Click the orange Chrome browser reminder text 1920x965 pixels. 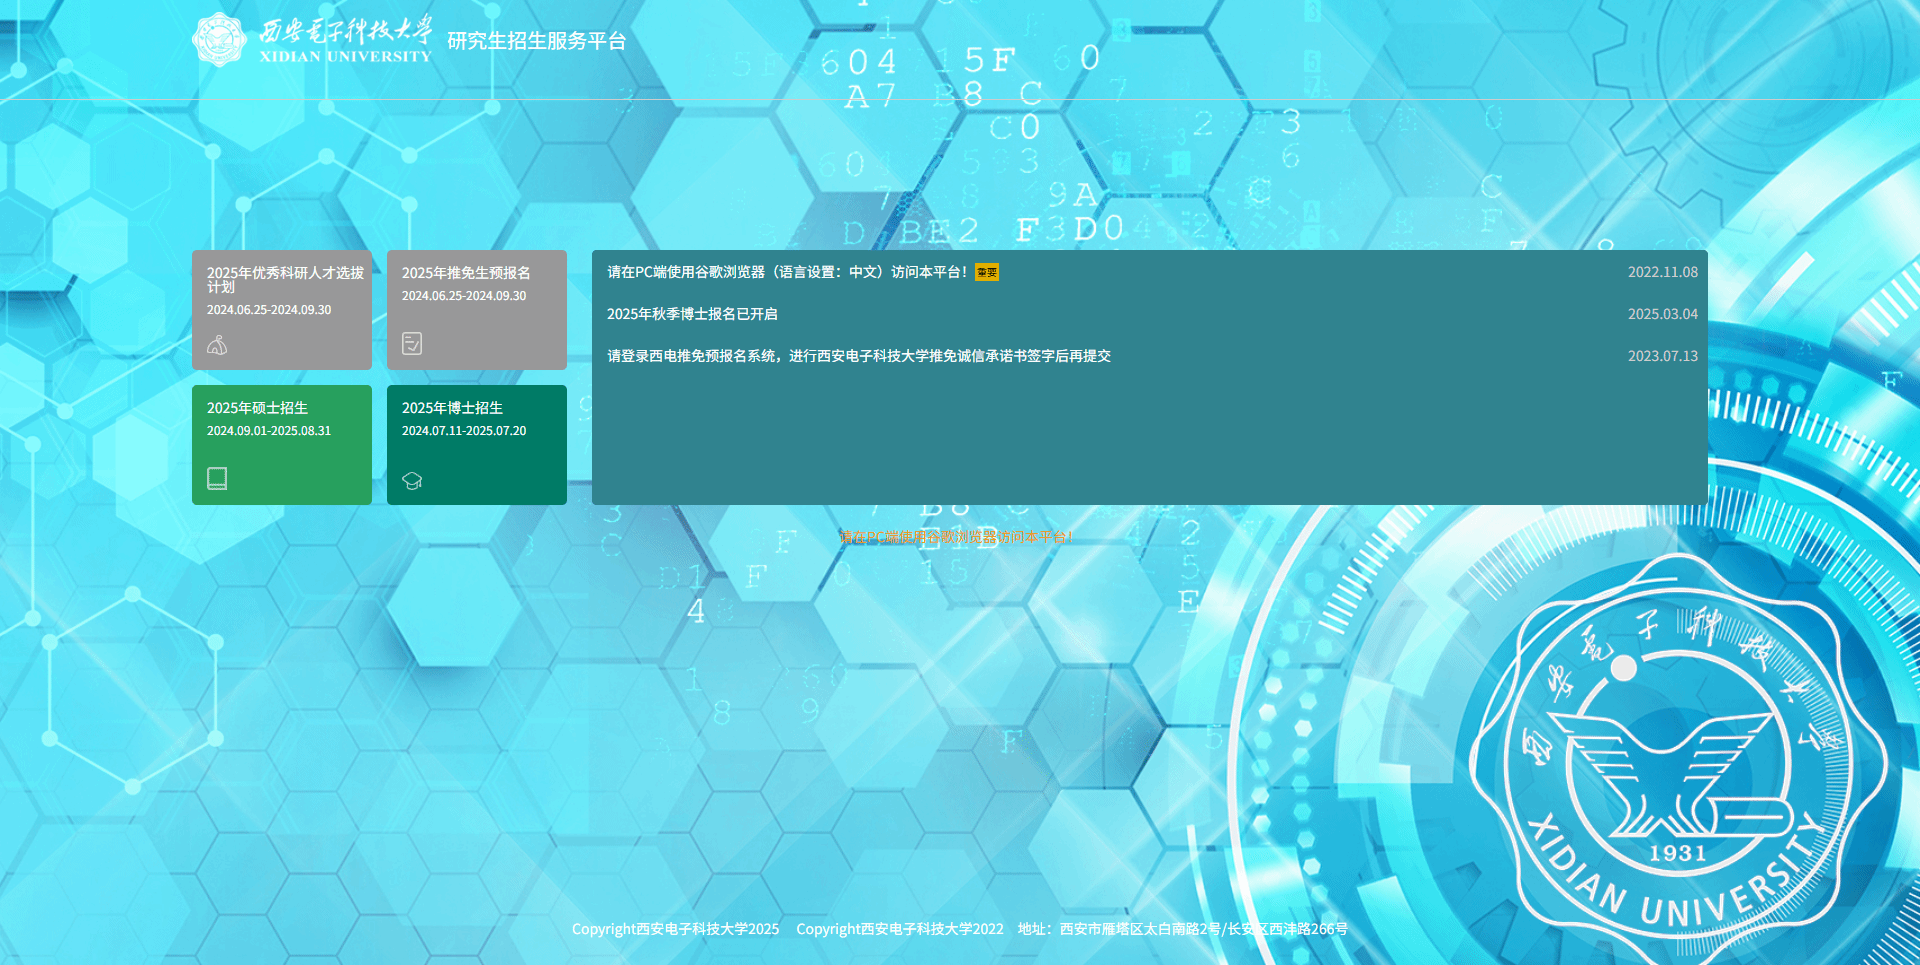[955, 537]
